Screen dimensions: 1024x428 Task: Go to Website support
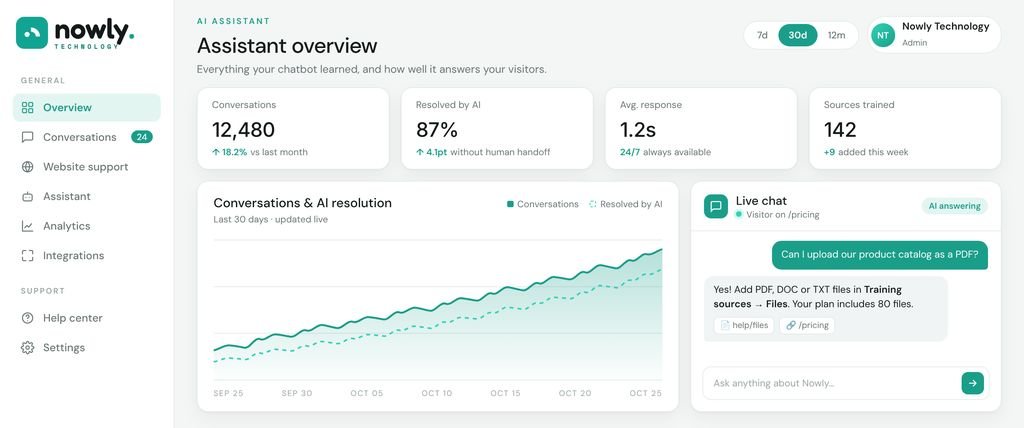(87, 167)
